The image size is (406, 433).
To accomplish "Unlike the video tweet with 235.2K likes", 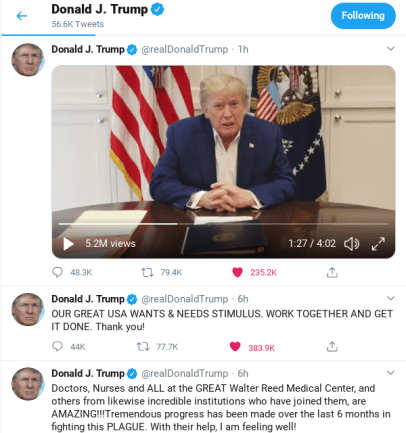I will click(x=237, y=272).
